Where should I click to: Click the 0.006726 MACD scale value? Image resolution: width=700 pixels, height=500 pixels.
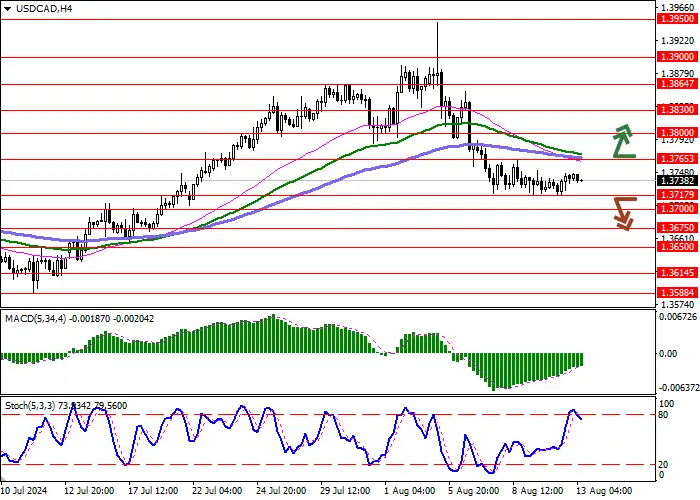click(x=678, y=317)
